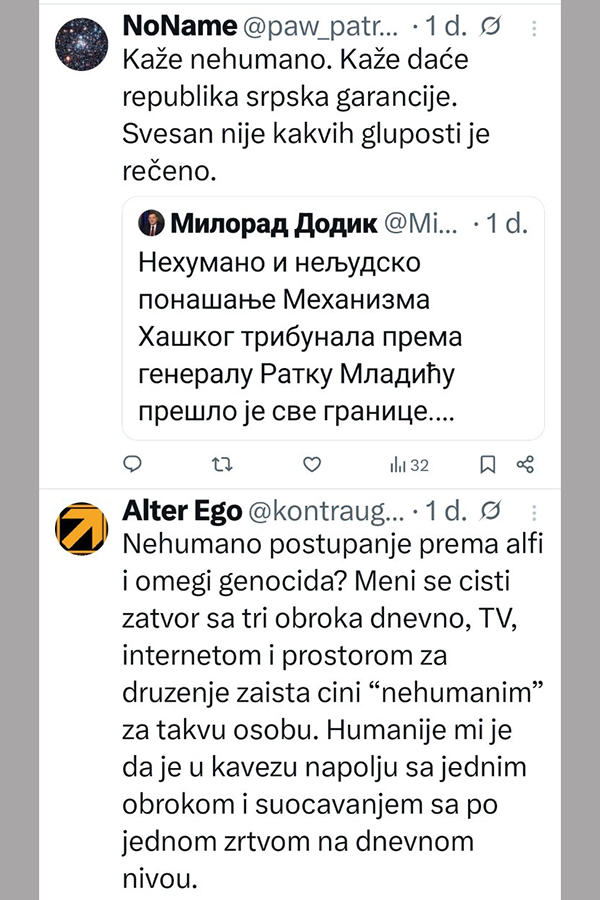This screenshot has width=600, height=900.
Task: Like NoName's tweet with the heart icon
Action: tap(312, 464)
